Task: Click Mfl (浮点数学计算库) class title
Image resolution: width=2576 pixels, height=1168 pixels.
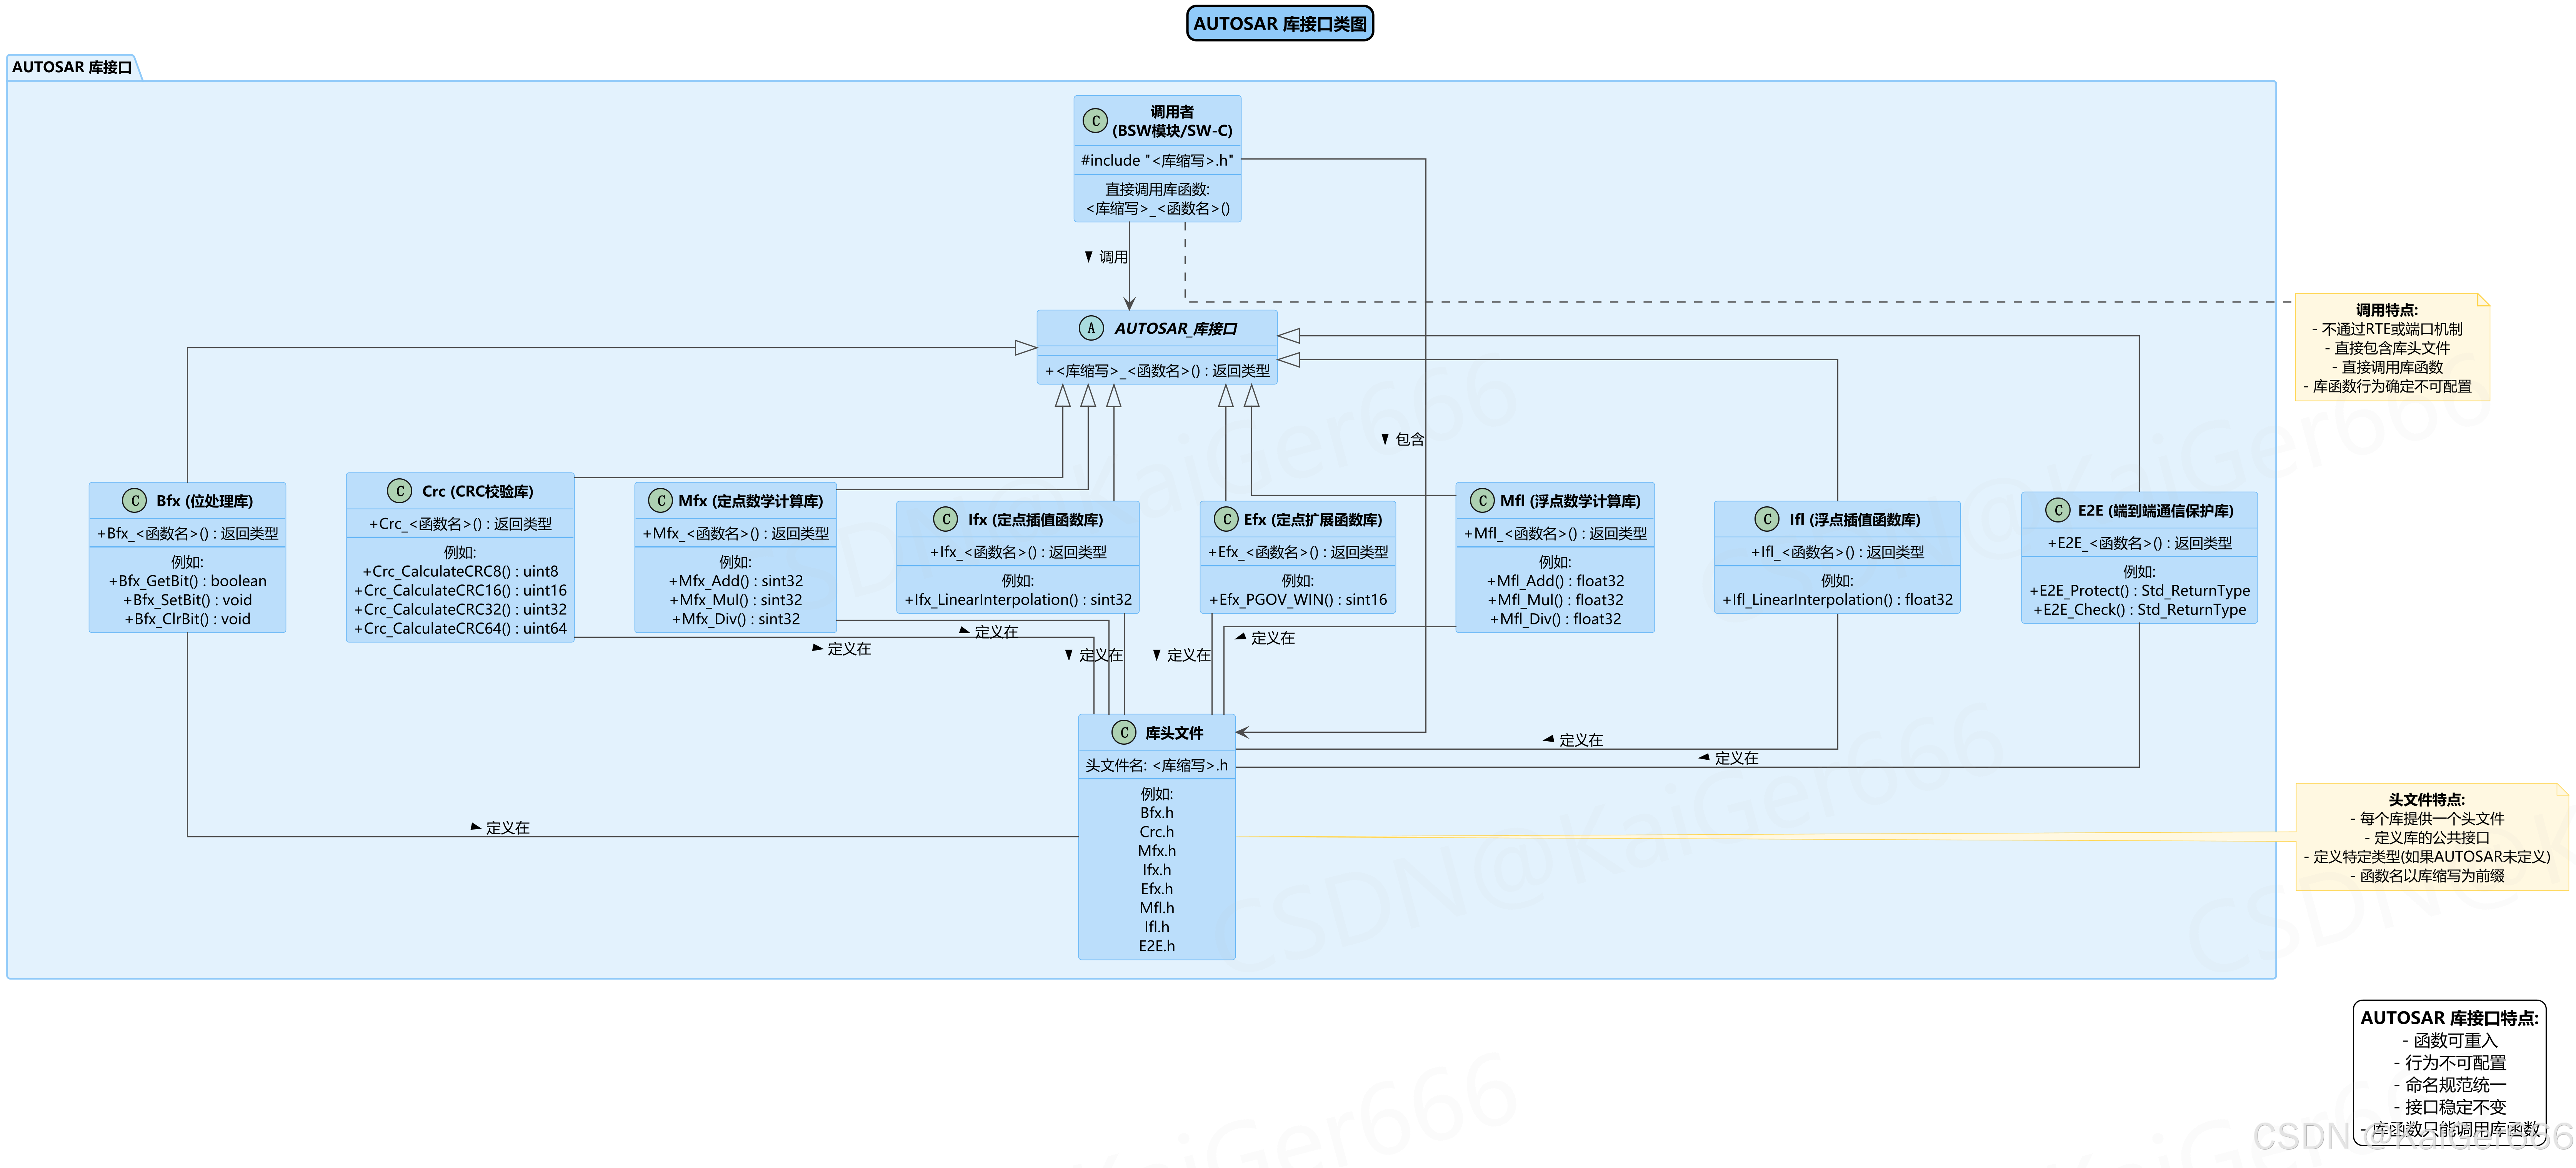Action: point(1570,501)
